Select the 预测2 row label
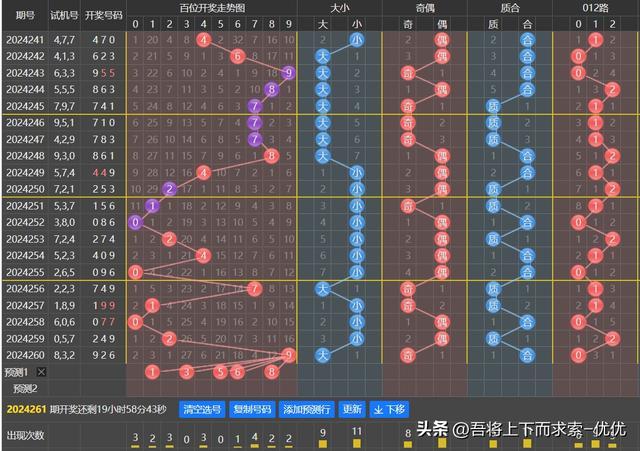Image resolution: width=640 pixels, height=451 pixels. (x=25, y=388)
